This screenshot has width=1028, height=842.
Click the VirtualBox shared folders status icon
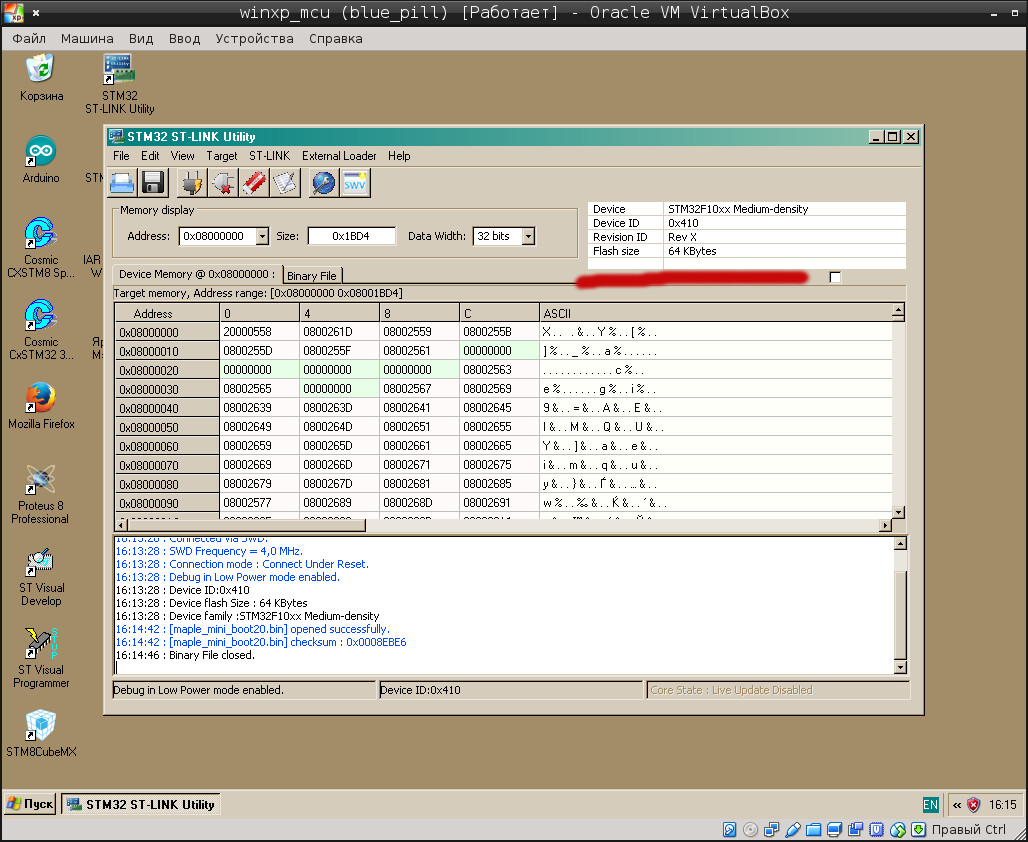point(814,830)
